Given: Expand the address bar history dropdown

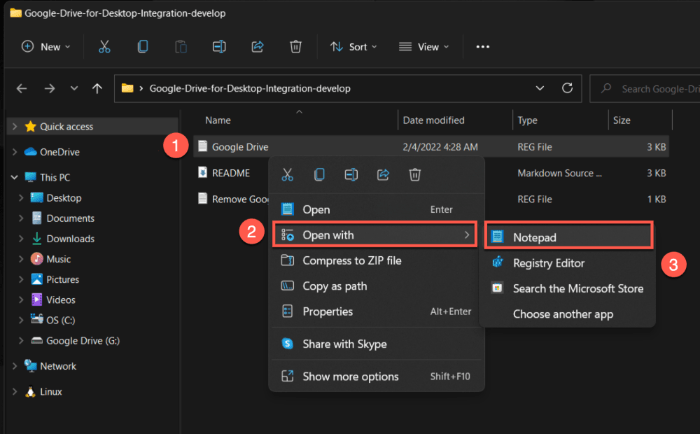Looking at the screenshot, I should [540, 88].
